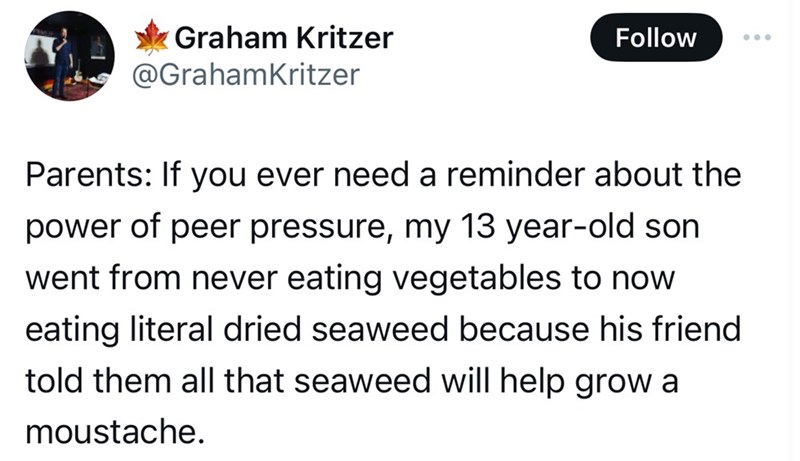The image size is (800, 461).
Task: Click the word "now" ending the third line
Action: point(651,279)
